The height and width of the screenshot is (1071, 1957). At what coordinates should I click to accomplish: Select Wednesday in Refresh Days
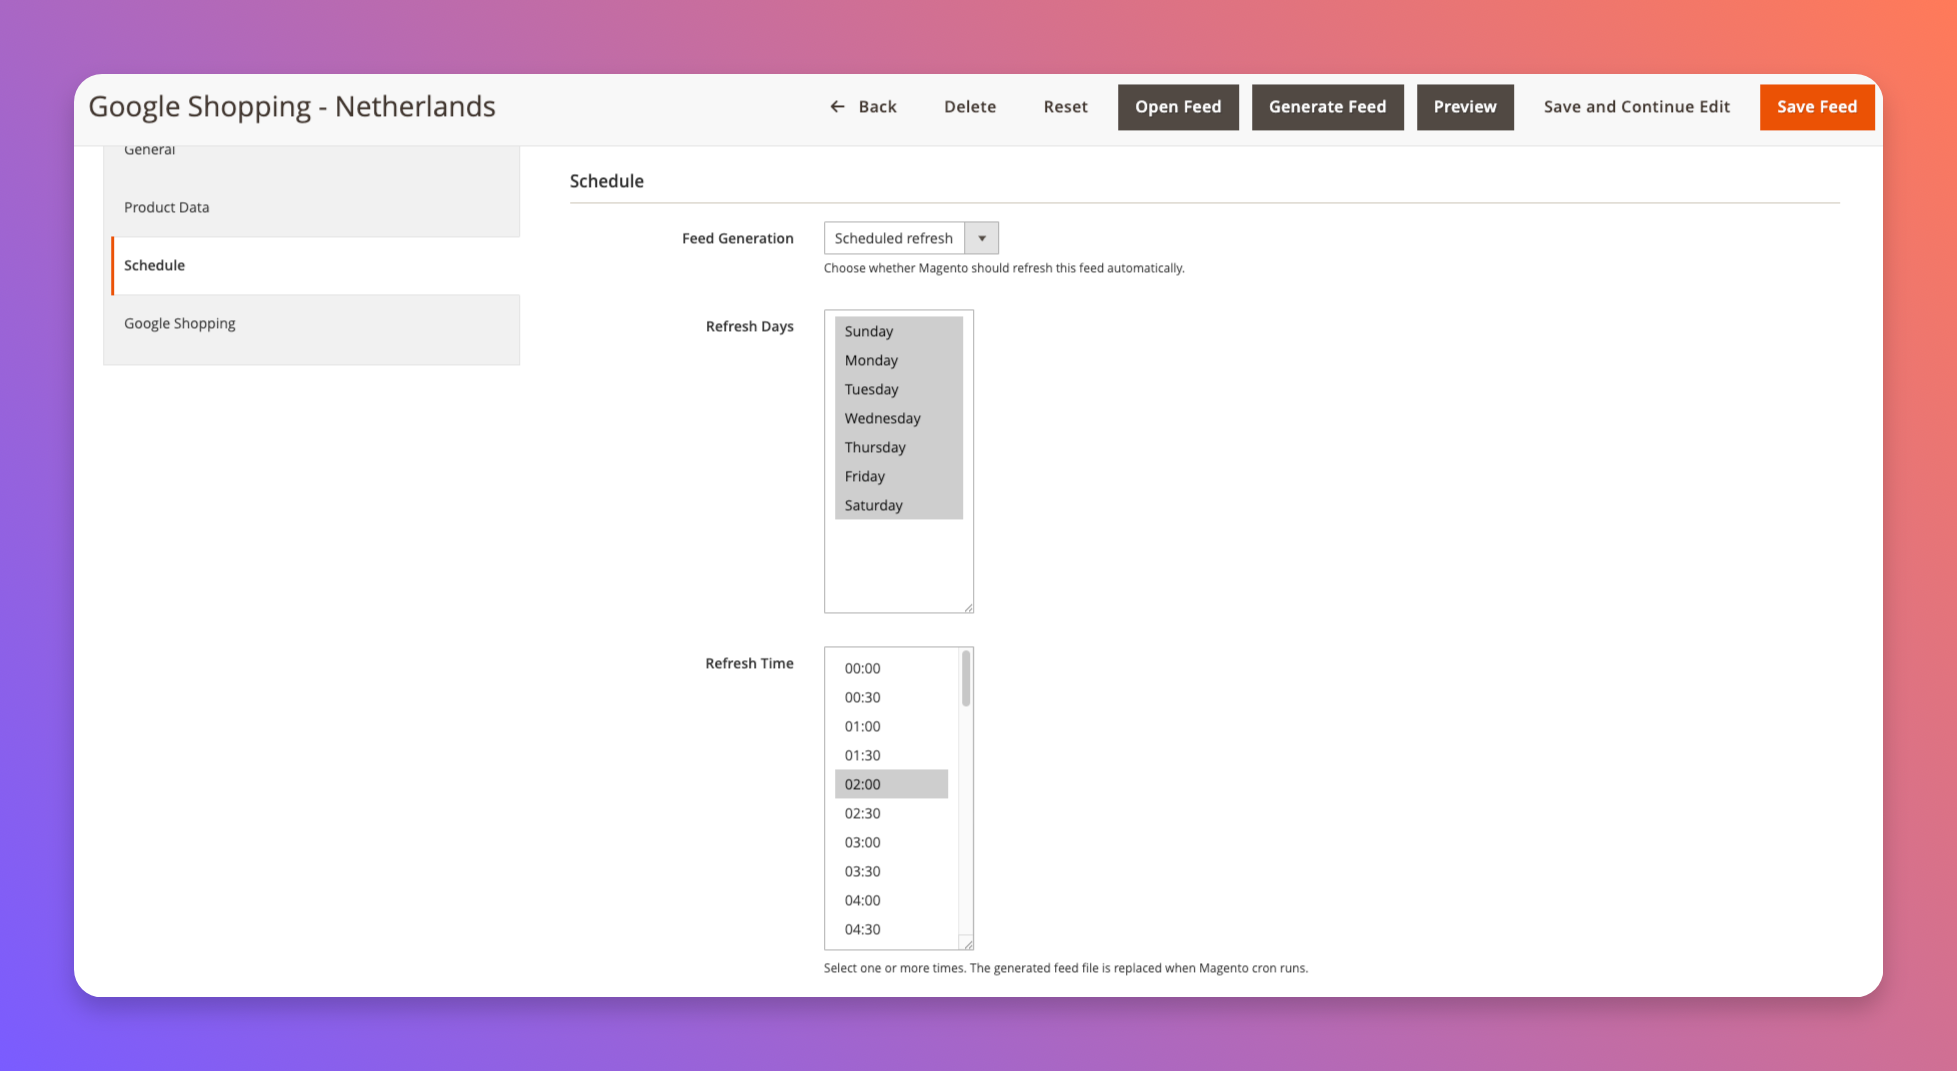pyautogui.click(x=898, y=418)
